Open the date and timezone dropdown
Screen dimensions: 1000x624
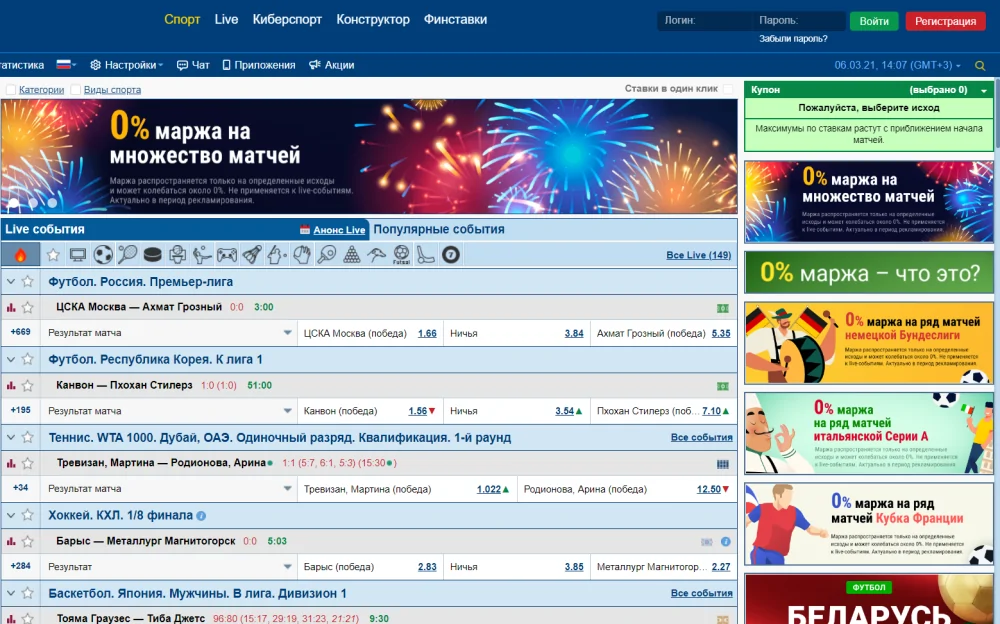pyautogui.click(x=897, y=65)
